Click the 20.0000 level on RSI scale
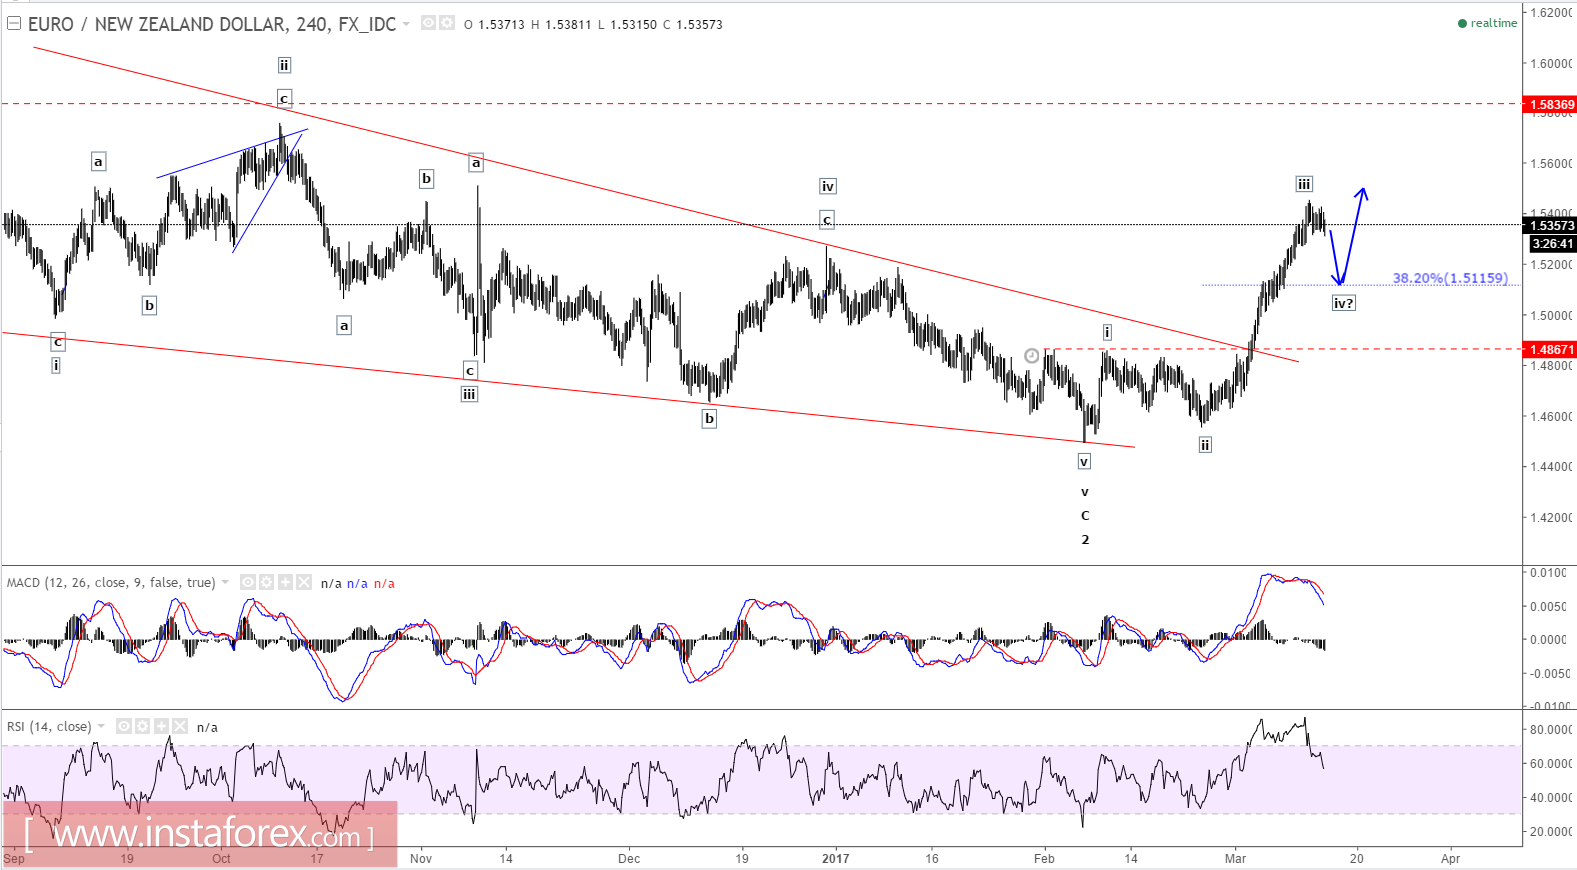The image size is (1577, 870). pos(1551,832)
